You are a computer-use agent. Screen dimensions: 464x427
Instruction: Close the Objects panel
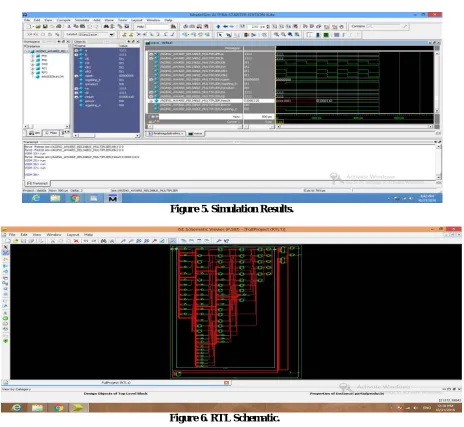[x=138, y=42]
